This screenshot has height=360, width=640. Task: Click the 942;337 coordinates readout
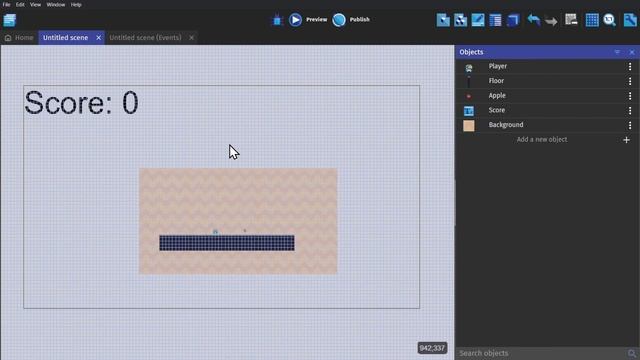tap(432, 348)
